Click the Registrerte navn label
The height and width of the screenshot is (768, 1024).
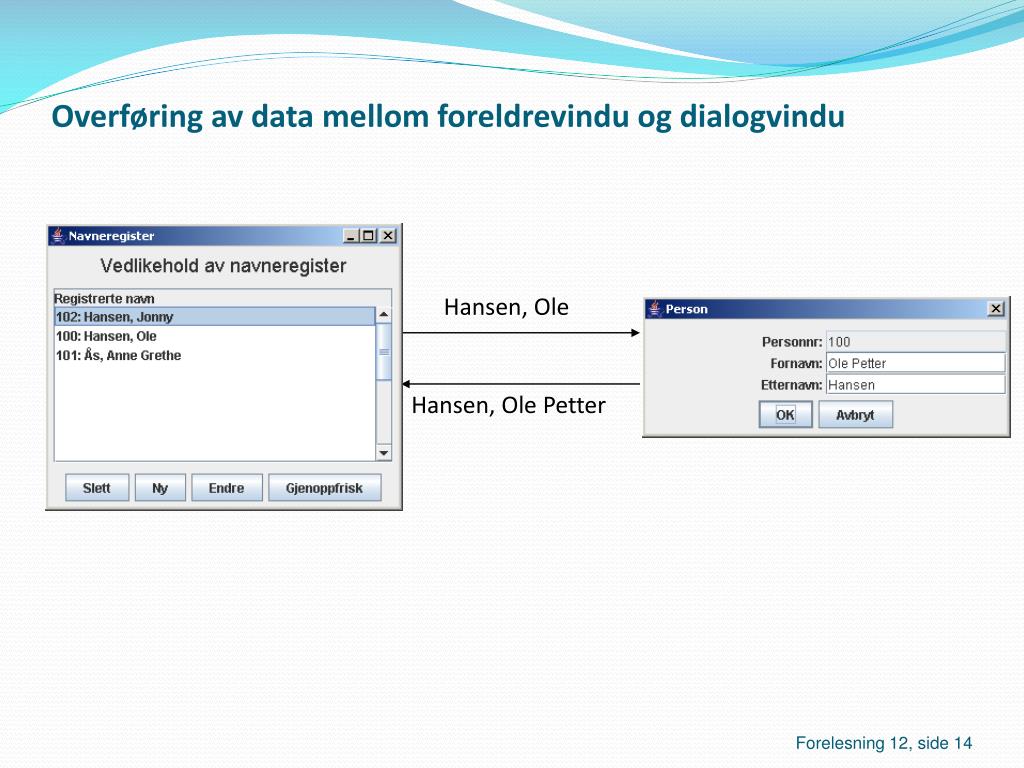click(104, 298)
